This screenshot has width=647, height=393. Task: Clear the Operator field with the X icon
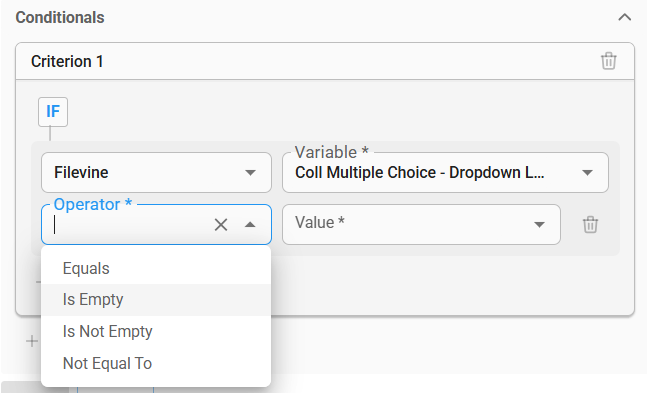221,225
